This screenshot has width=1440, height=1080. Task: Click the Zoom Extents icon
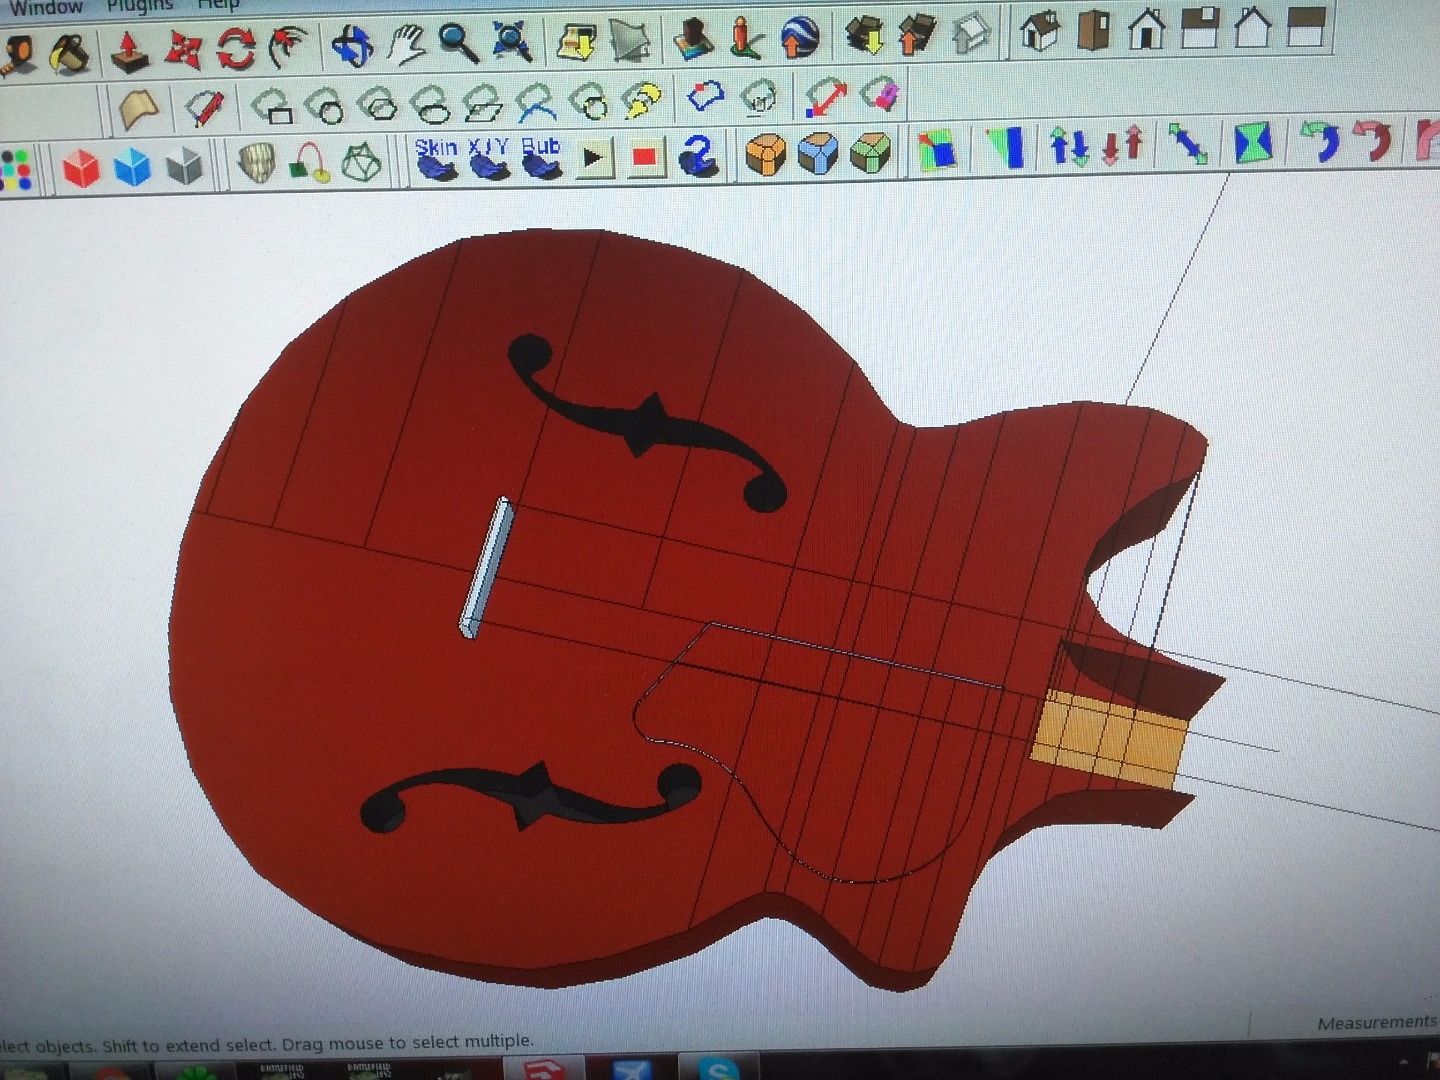coord(512,42)
